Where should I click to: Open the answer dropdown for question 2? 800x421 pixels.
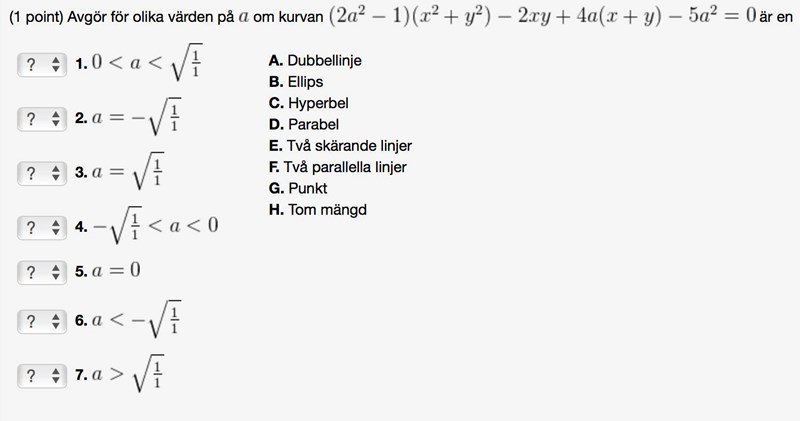coord(42,120)
